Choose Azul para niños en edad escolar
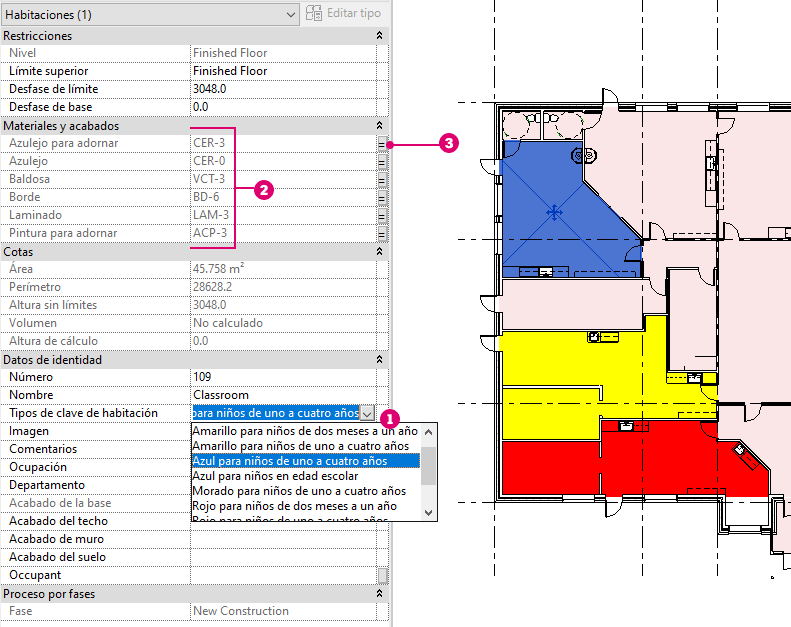Viewport: 791px width, 627px height. pos(305,476)
